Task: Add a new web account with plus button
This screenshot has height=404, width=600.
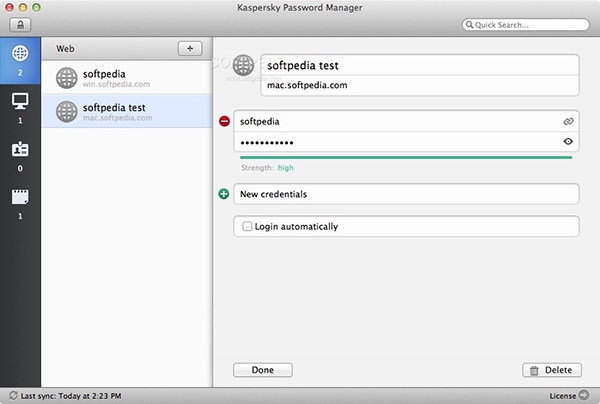Action: [190, 49]
